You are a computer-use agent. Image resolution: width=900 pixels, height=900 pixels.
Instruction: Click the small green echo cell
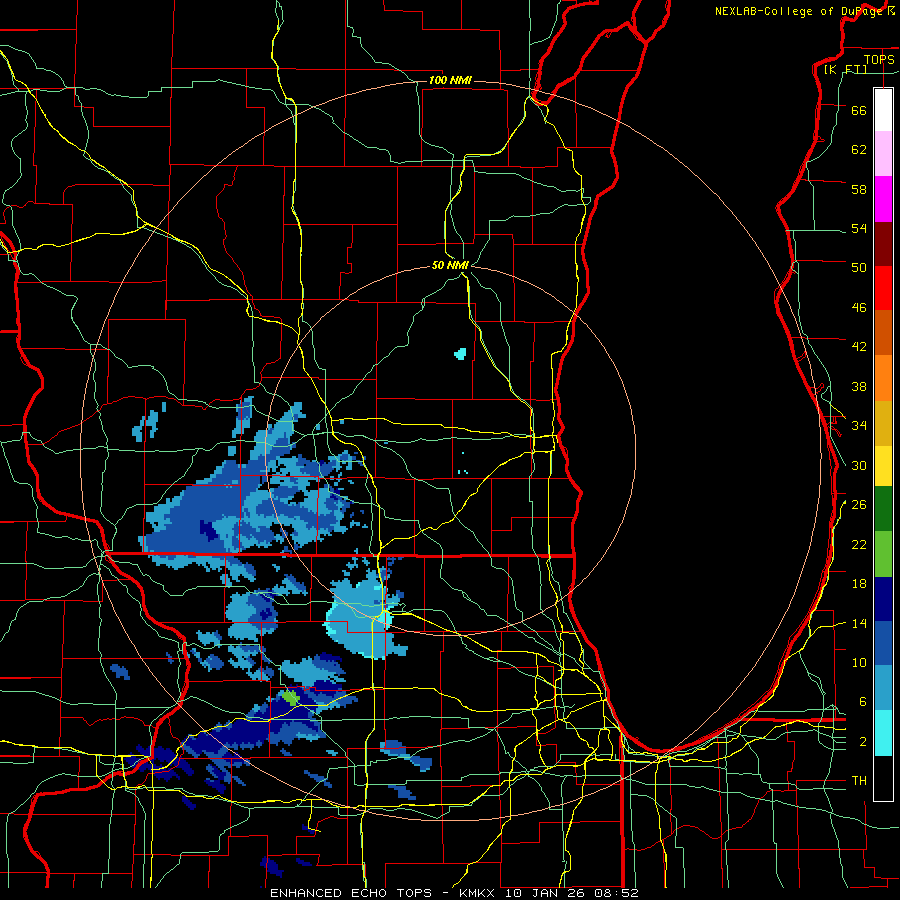pyautogui.click(x=290, y=698)
